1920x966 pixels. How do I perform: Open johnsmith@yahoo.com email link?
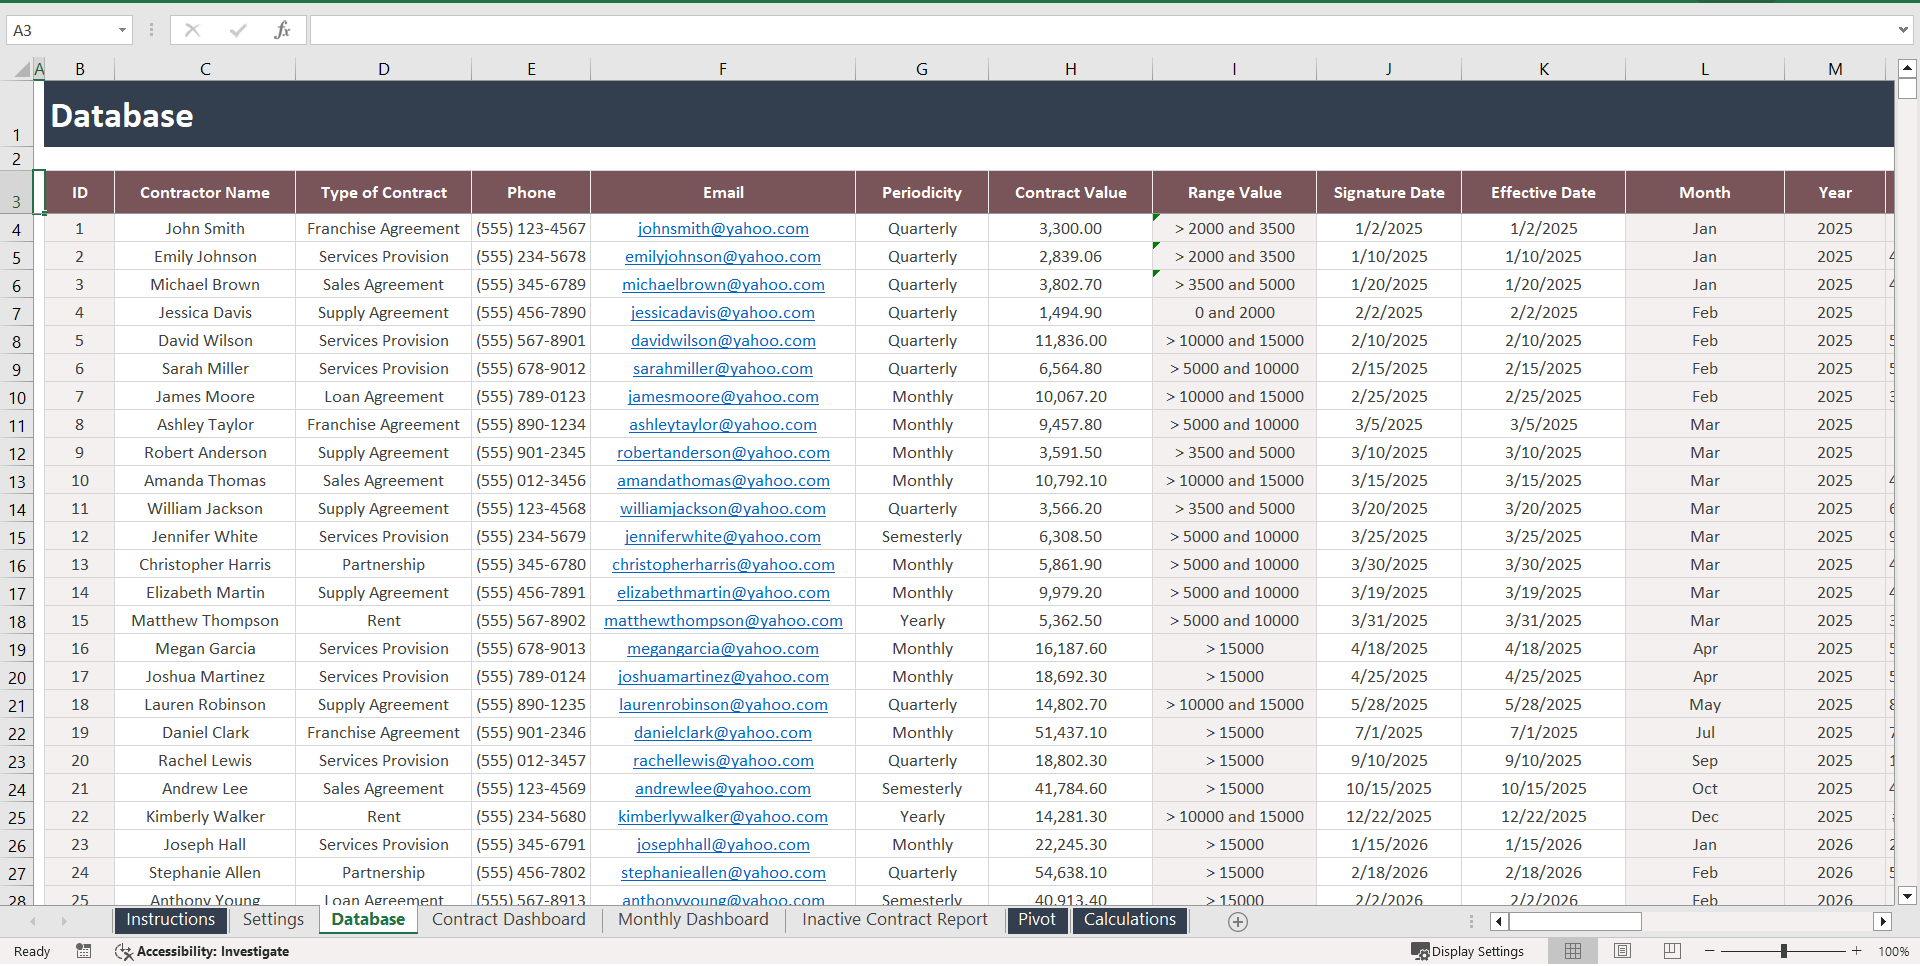[723, 229]
